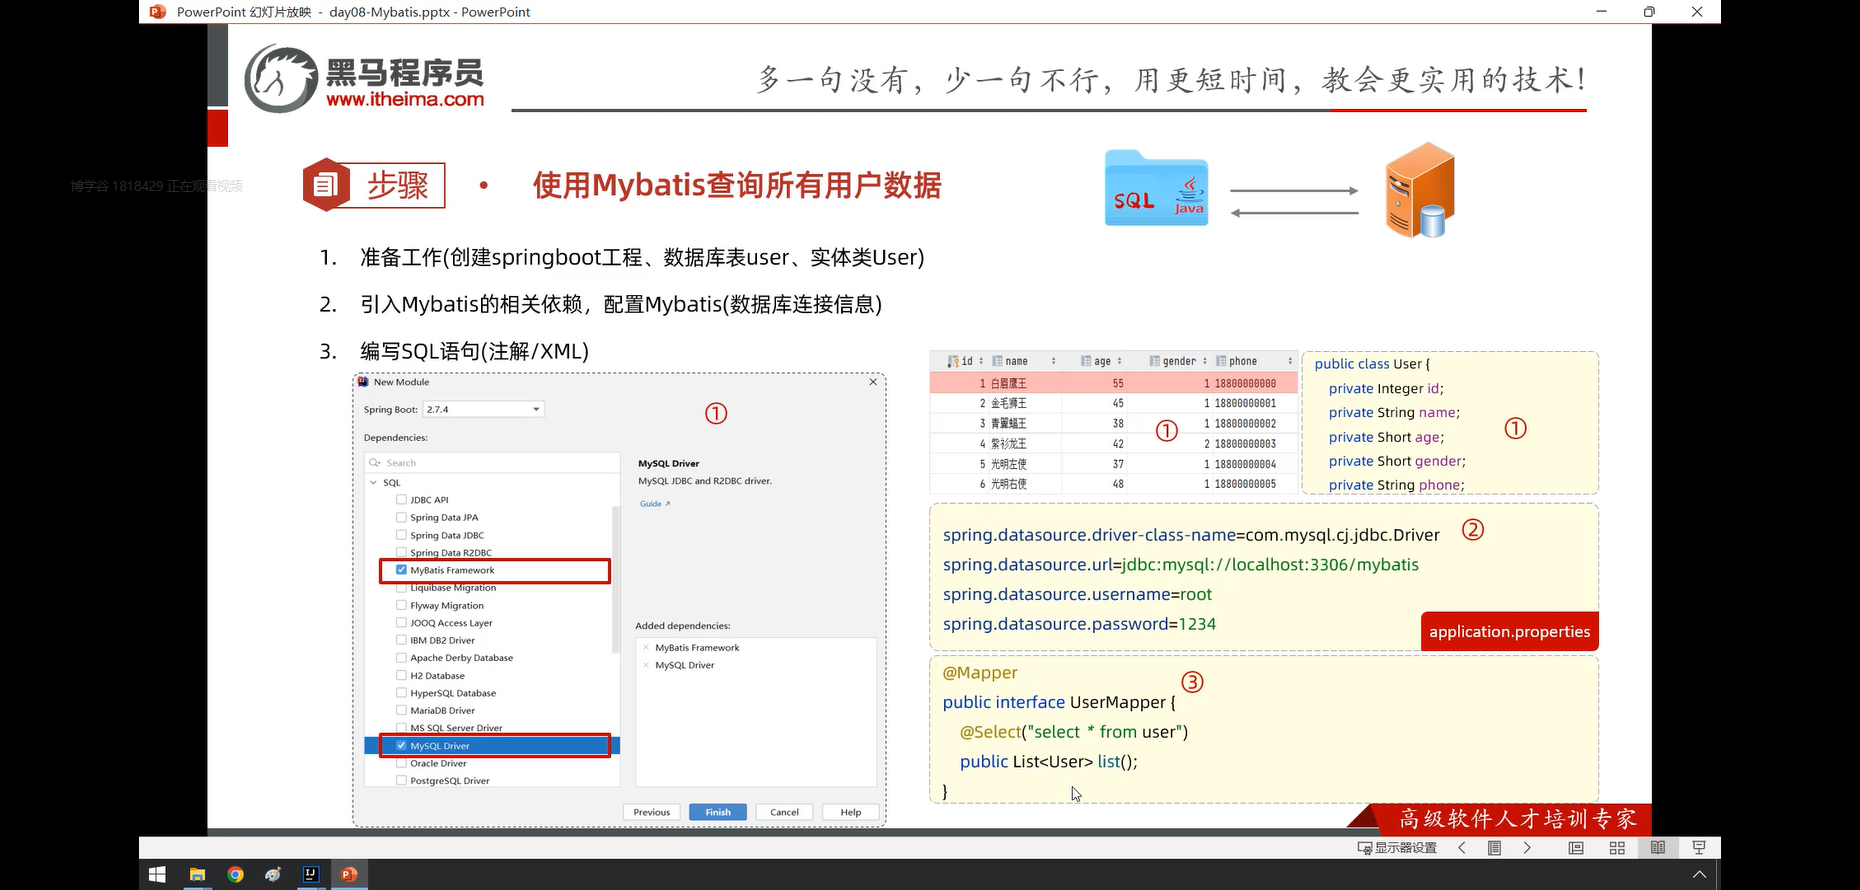
Task: Select table row with phone 18800000003
Action: pyautogui.click(x=1114, y=443)
